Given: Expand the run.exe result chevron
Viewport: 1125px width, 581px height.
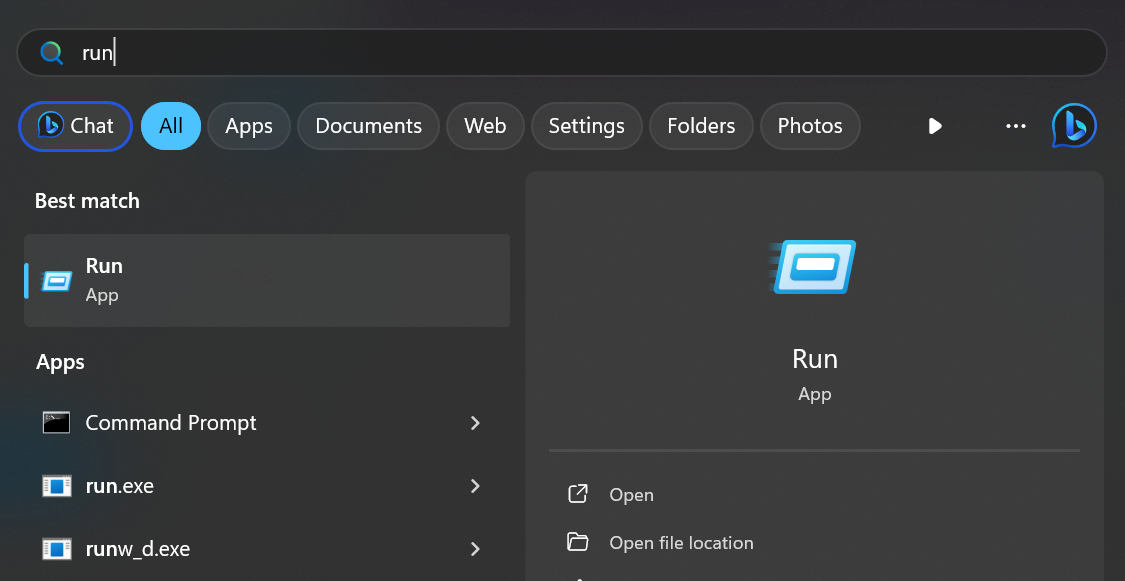Looking at the screenshot, I should [475, 486].
